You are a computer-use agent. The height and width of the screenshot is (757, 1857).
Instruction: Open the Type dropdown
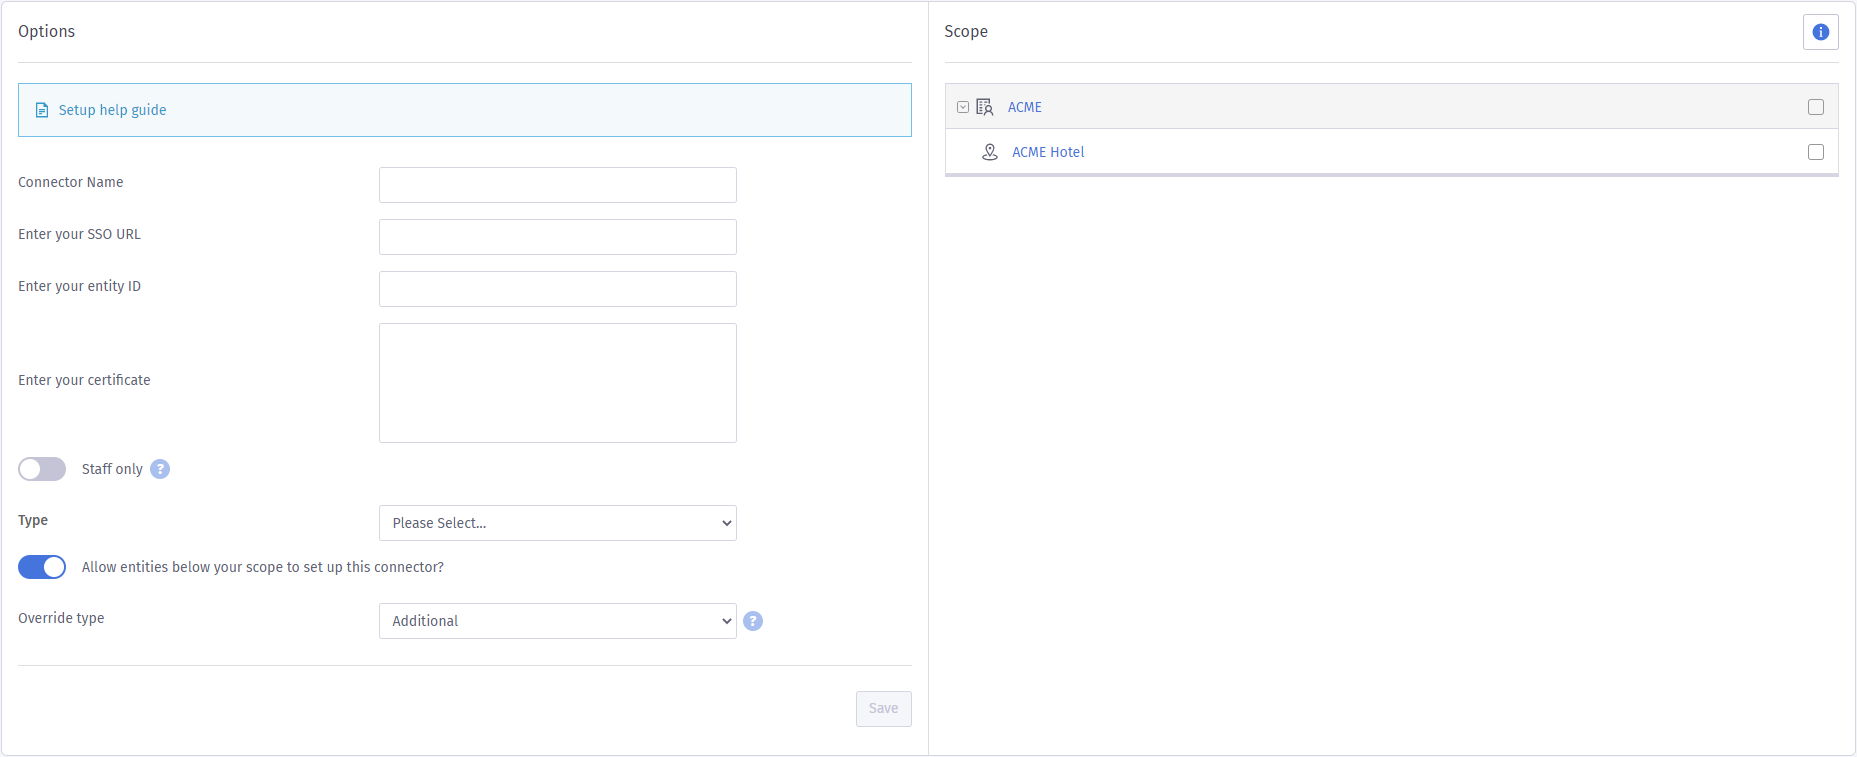tap(557, 523)
